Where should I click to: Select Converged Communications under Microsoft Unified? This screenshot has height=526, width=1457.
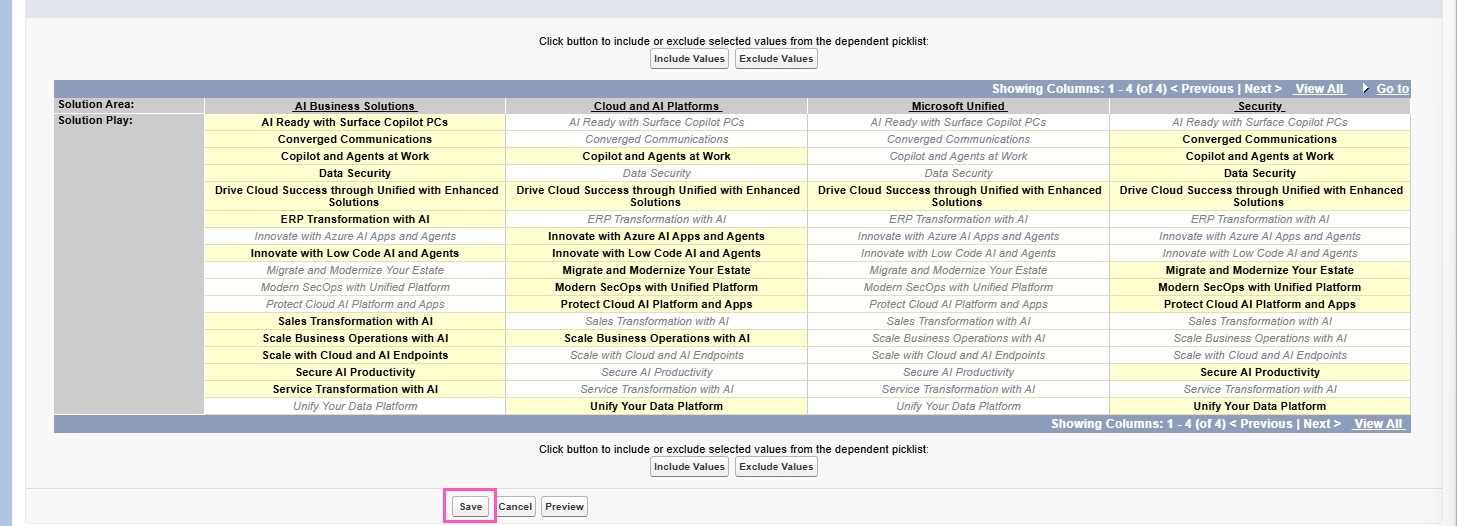click(x=958, y=139)
